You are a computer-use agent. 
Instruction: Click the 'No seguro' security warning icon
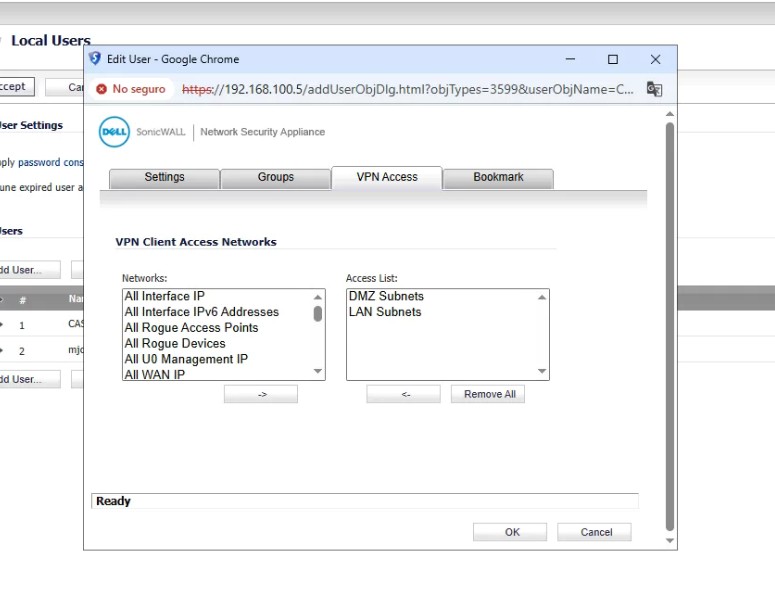[x=101, y=89]
